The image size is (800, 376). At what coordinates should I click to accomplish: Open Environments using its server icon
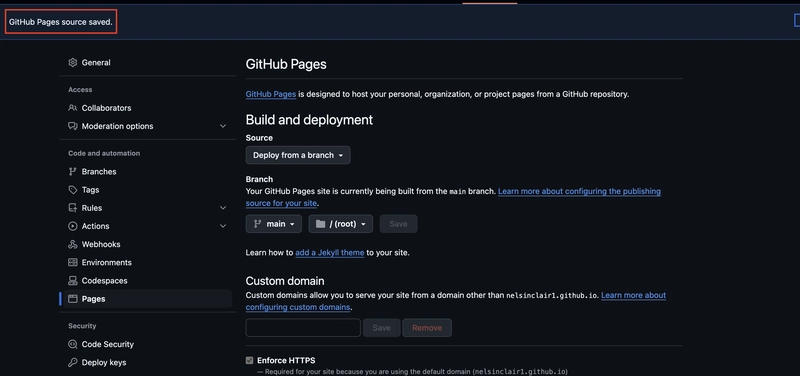tap(72, 263)
